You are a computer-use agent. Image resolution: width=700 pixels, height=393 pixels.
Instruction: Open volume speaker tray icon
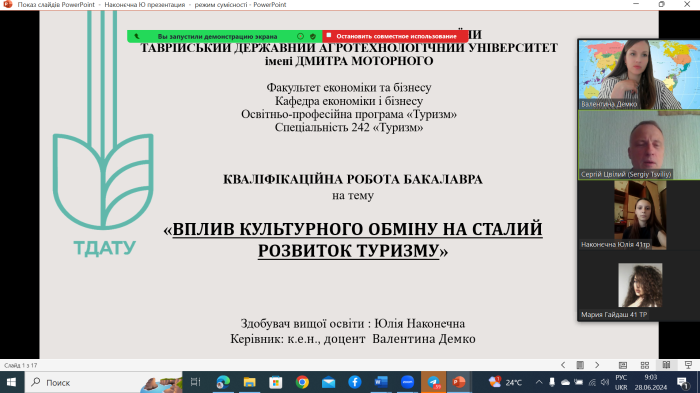coord(605,382)
